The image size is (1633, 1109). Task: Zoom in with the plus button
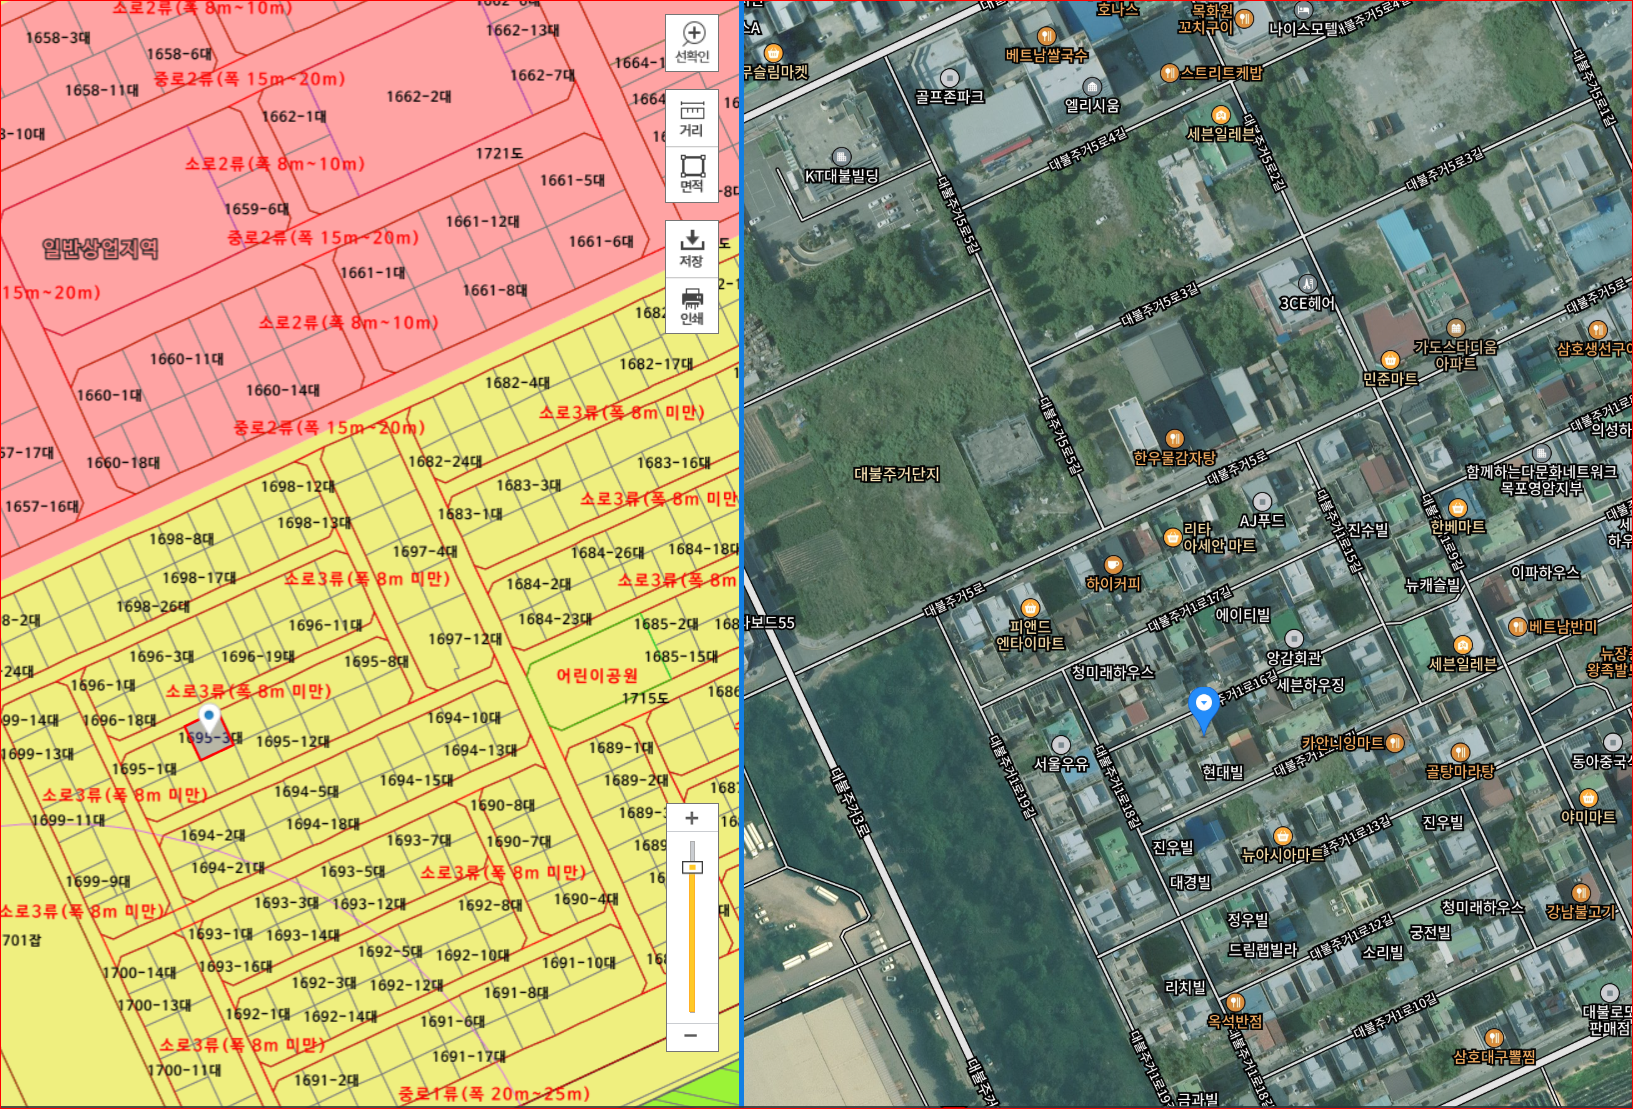[692, 818]
